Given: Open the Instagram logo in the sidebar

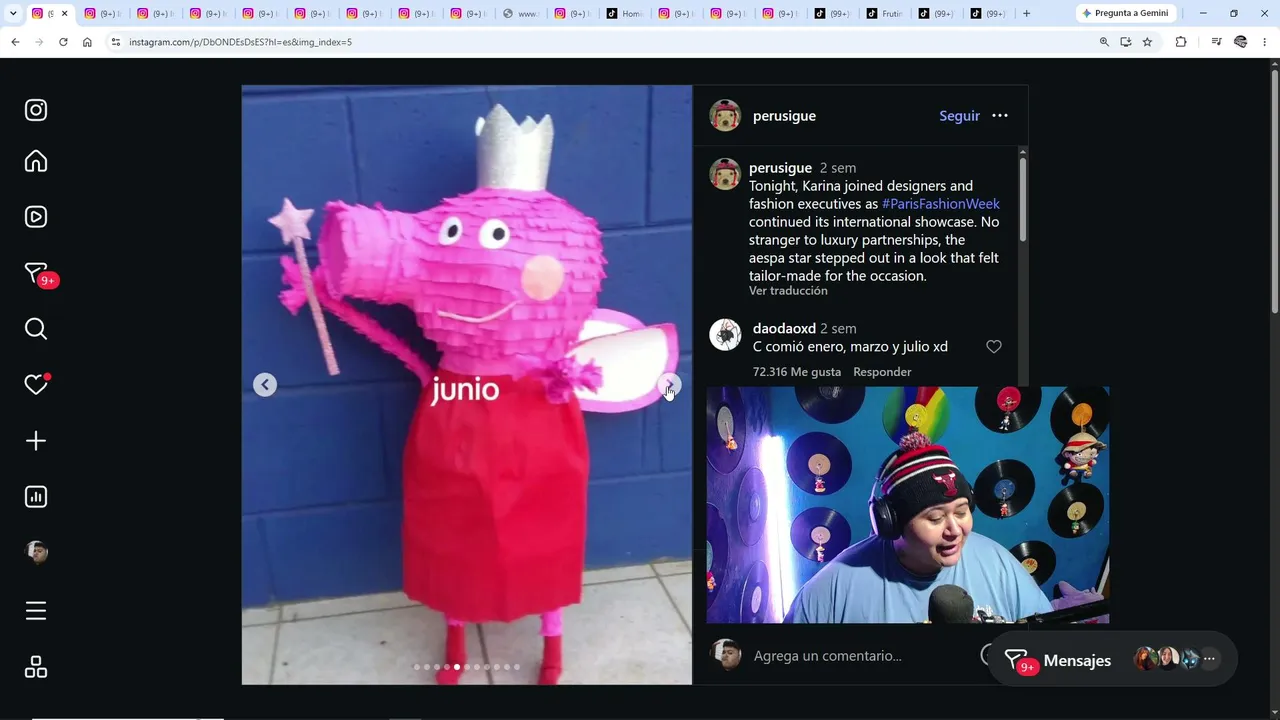Looking at the screenshot, I should click(36, 110).
